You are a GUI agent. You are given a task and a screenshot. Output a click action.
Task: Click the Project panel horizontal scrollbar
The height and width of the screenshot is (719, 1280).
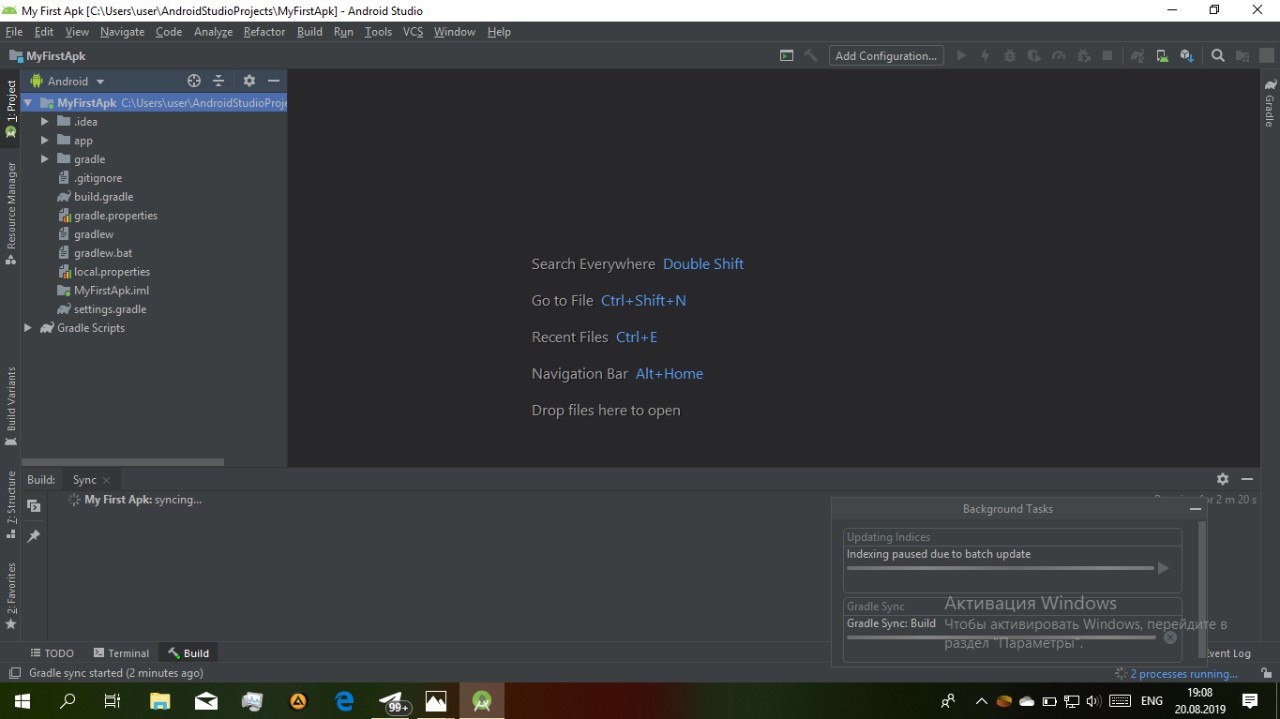[x=123, y=462]
